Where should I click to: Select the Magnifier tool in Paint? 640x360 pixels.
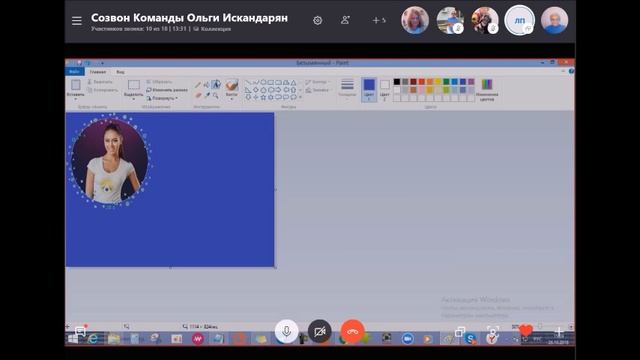[x=216, y=95]
